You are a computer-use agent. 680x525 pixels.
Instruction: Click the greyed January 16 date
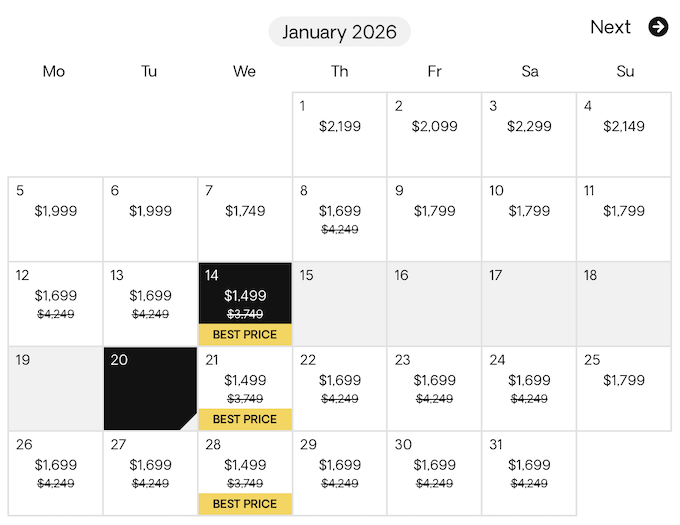pyautogui.click(x=434, y=304)
